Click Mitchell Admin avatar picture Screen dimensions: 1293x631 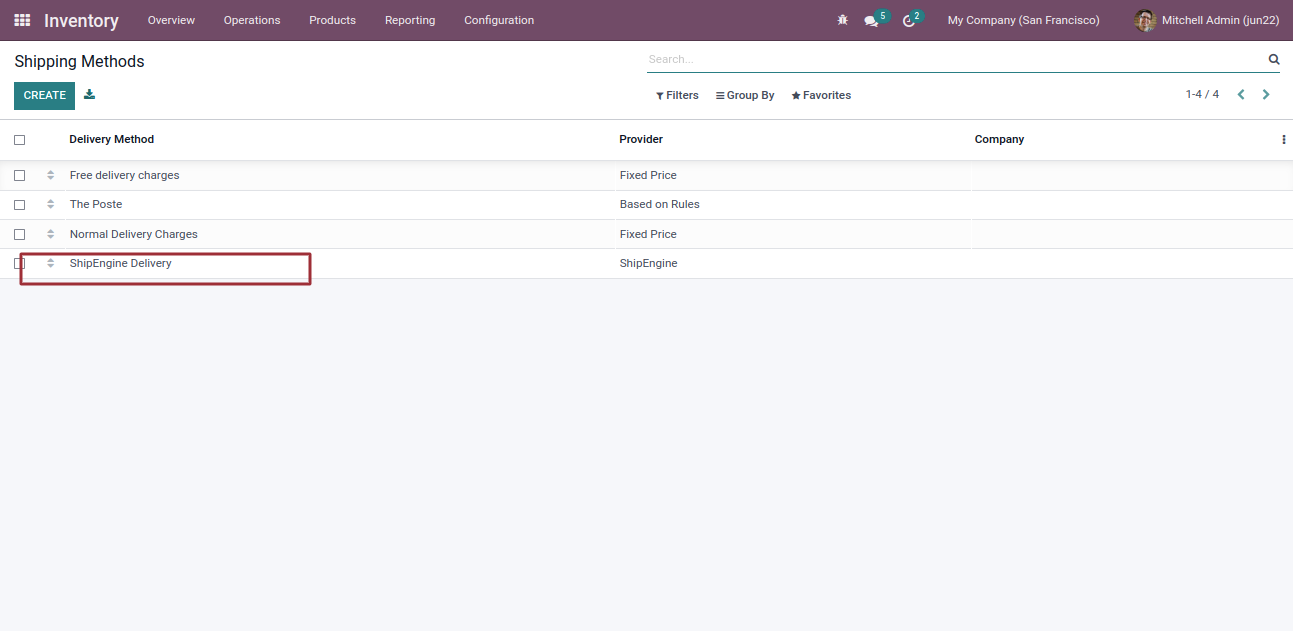(1146, 20)
